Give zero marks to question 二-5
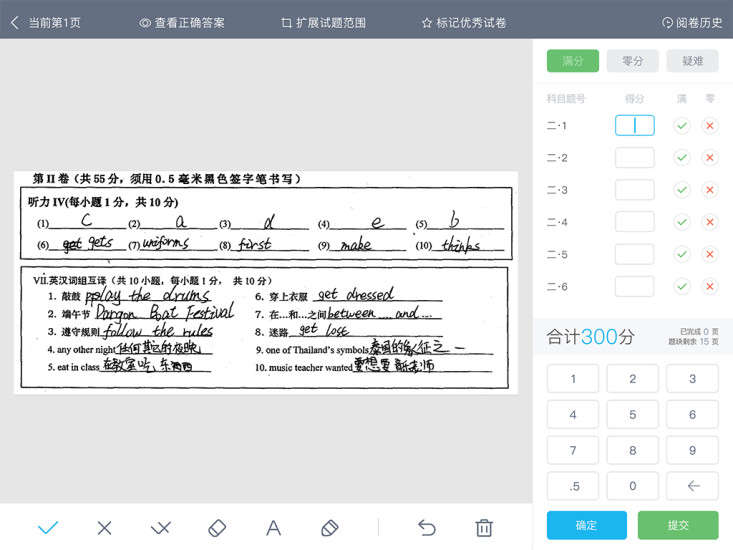This screenshot has height=550, width=733. coord(710,254)
